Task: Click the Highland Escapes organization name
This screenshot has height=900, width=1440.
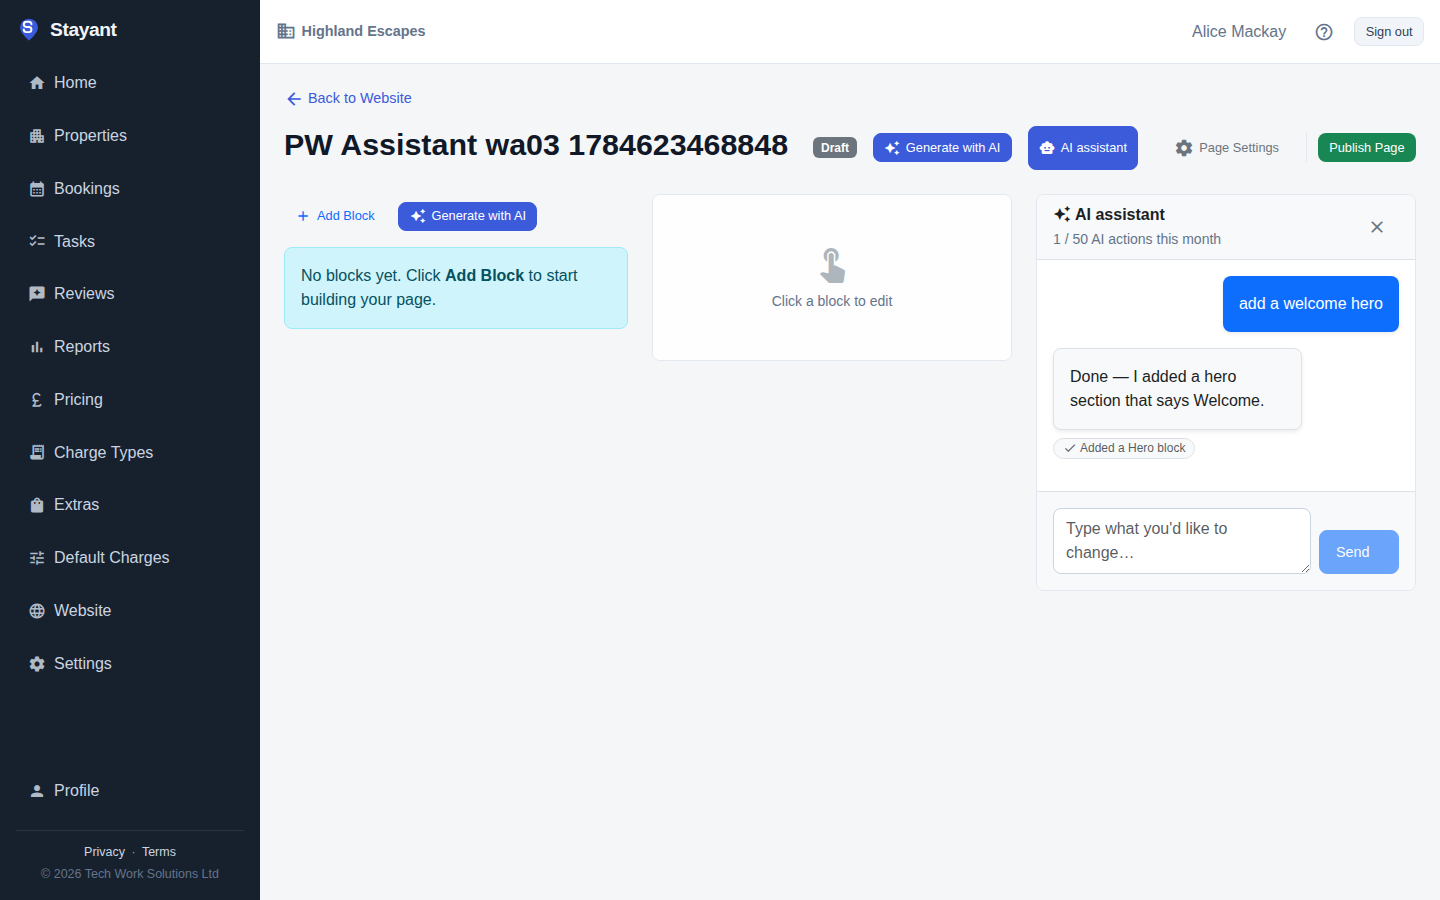Action: coord(363,31)
